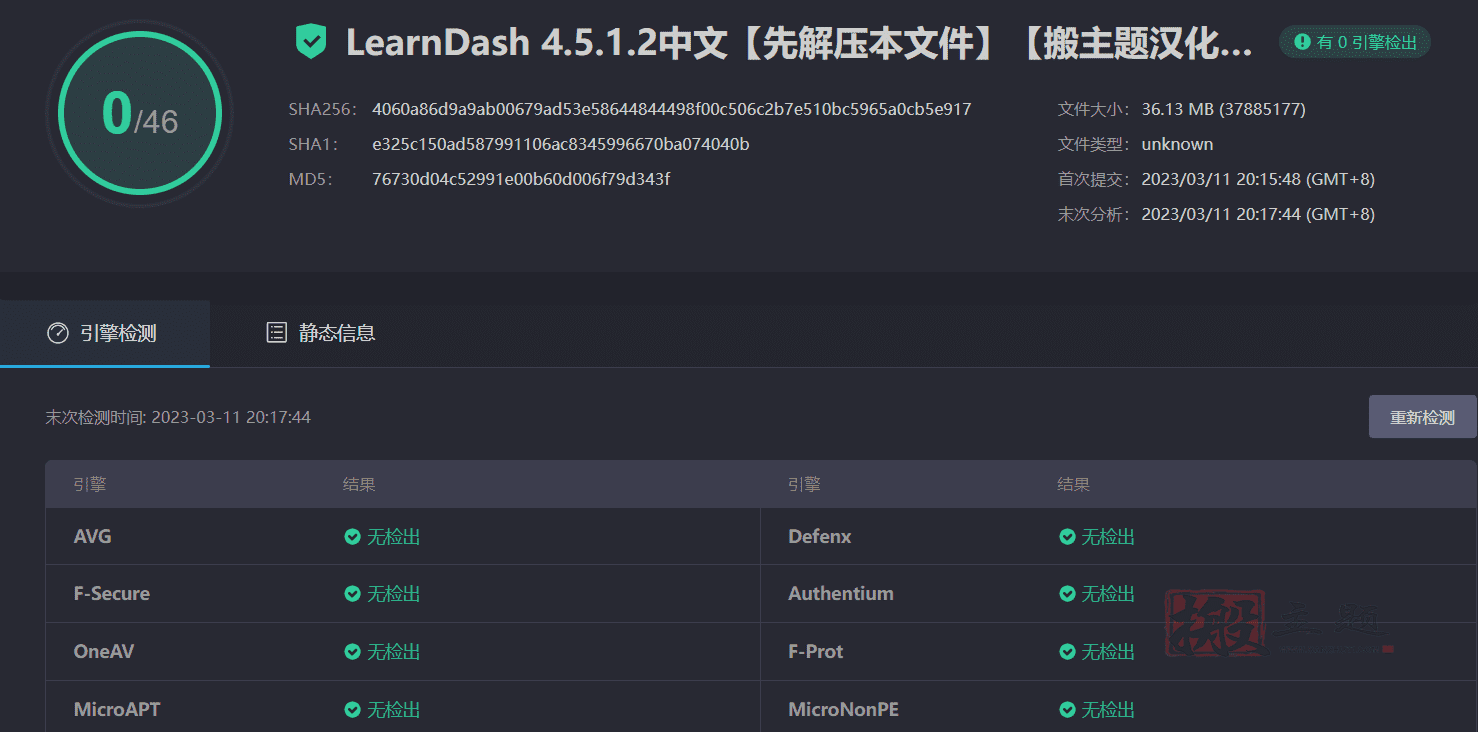Image resolution: width=1478 pixels, height=732 pixels.
Task: Click green check icon in AVG row
Action: 352,537
